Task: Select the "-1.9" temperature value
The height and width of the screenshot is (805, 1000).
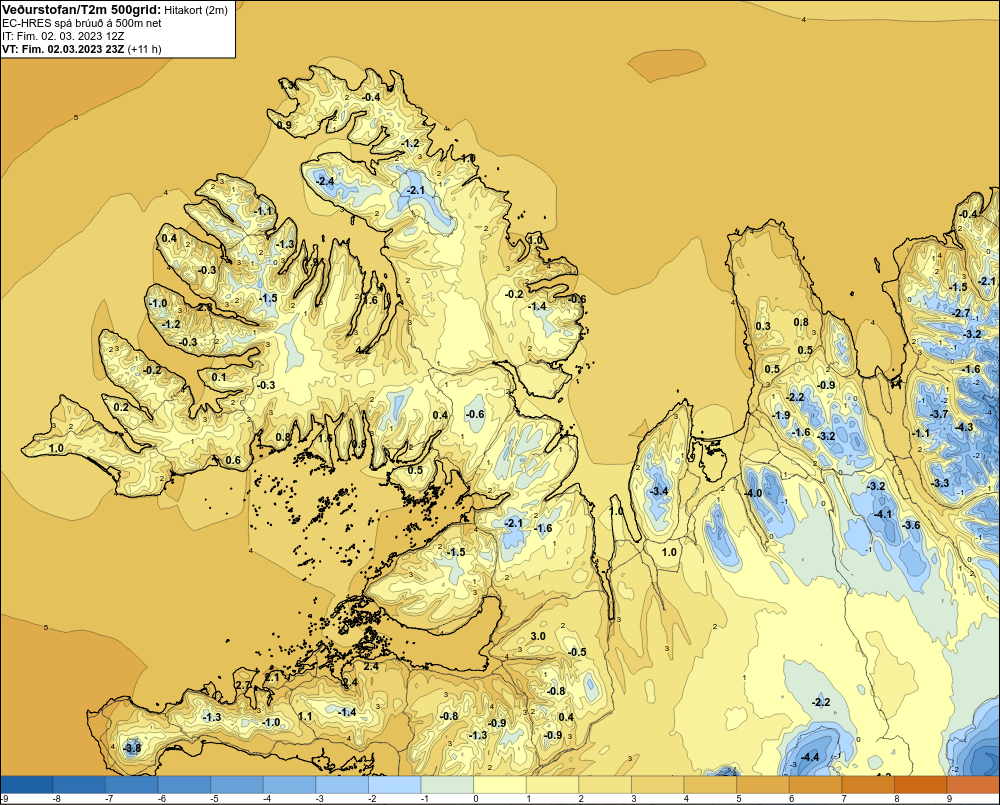Action: [x=781, y=415]
